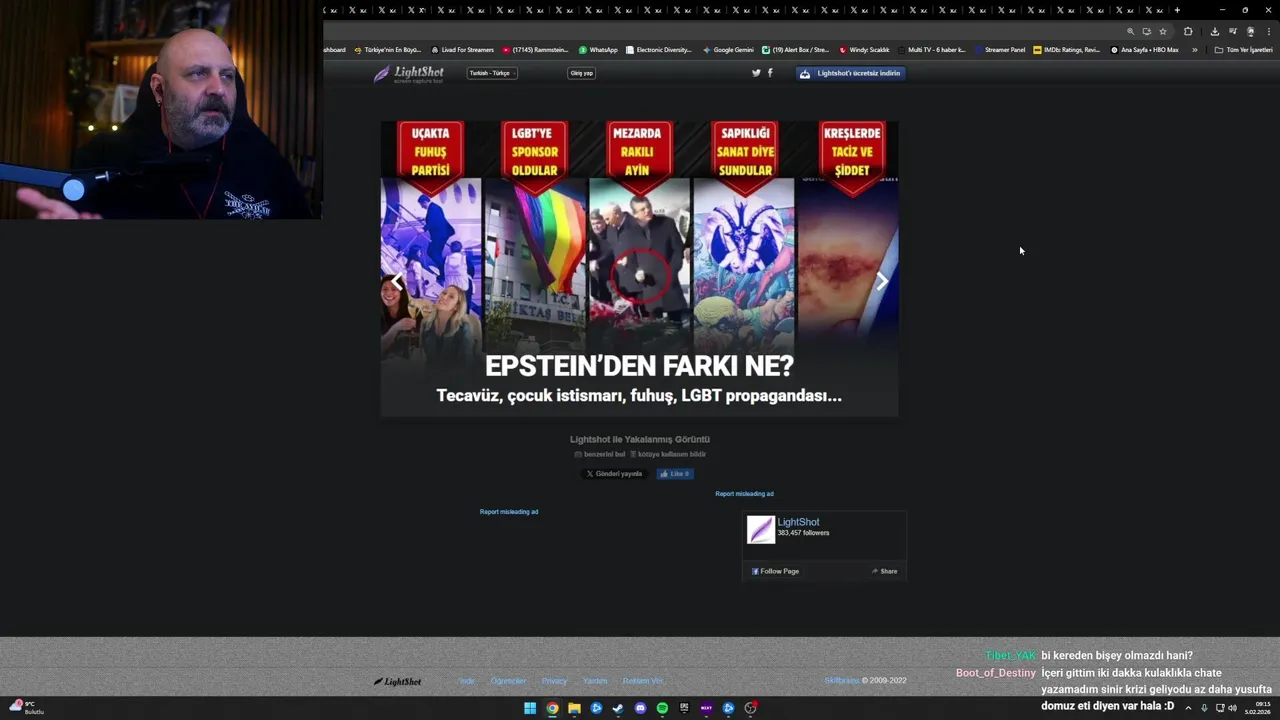Open the Google Gemini bookmark
The height and width of the screenshot is (720, 1280).
[728, 50]
